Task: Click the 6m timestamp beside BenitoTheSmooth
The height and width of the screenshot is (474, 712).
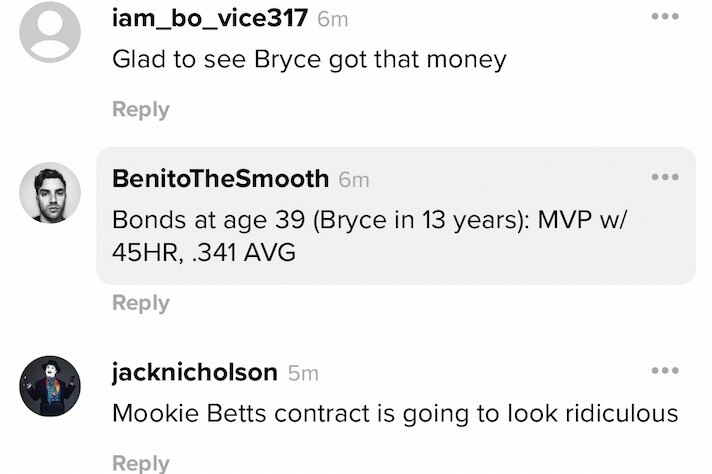Action: click(x=354, y=180)
